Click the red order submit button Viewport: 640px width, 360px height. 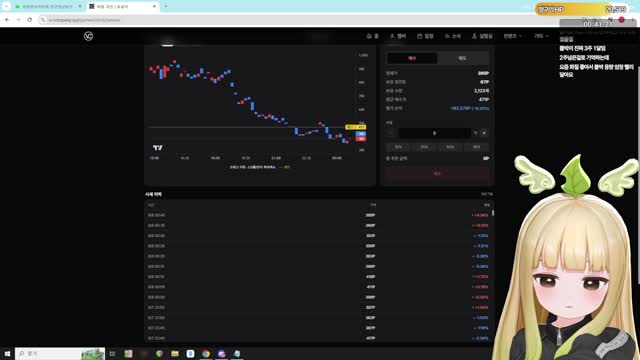(x=437, y=173)
